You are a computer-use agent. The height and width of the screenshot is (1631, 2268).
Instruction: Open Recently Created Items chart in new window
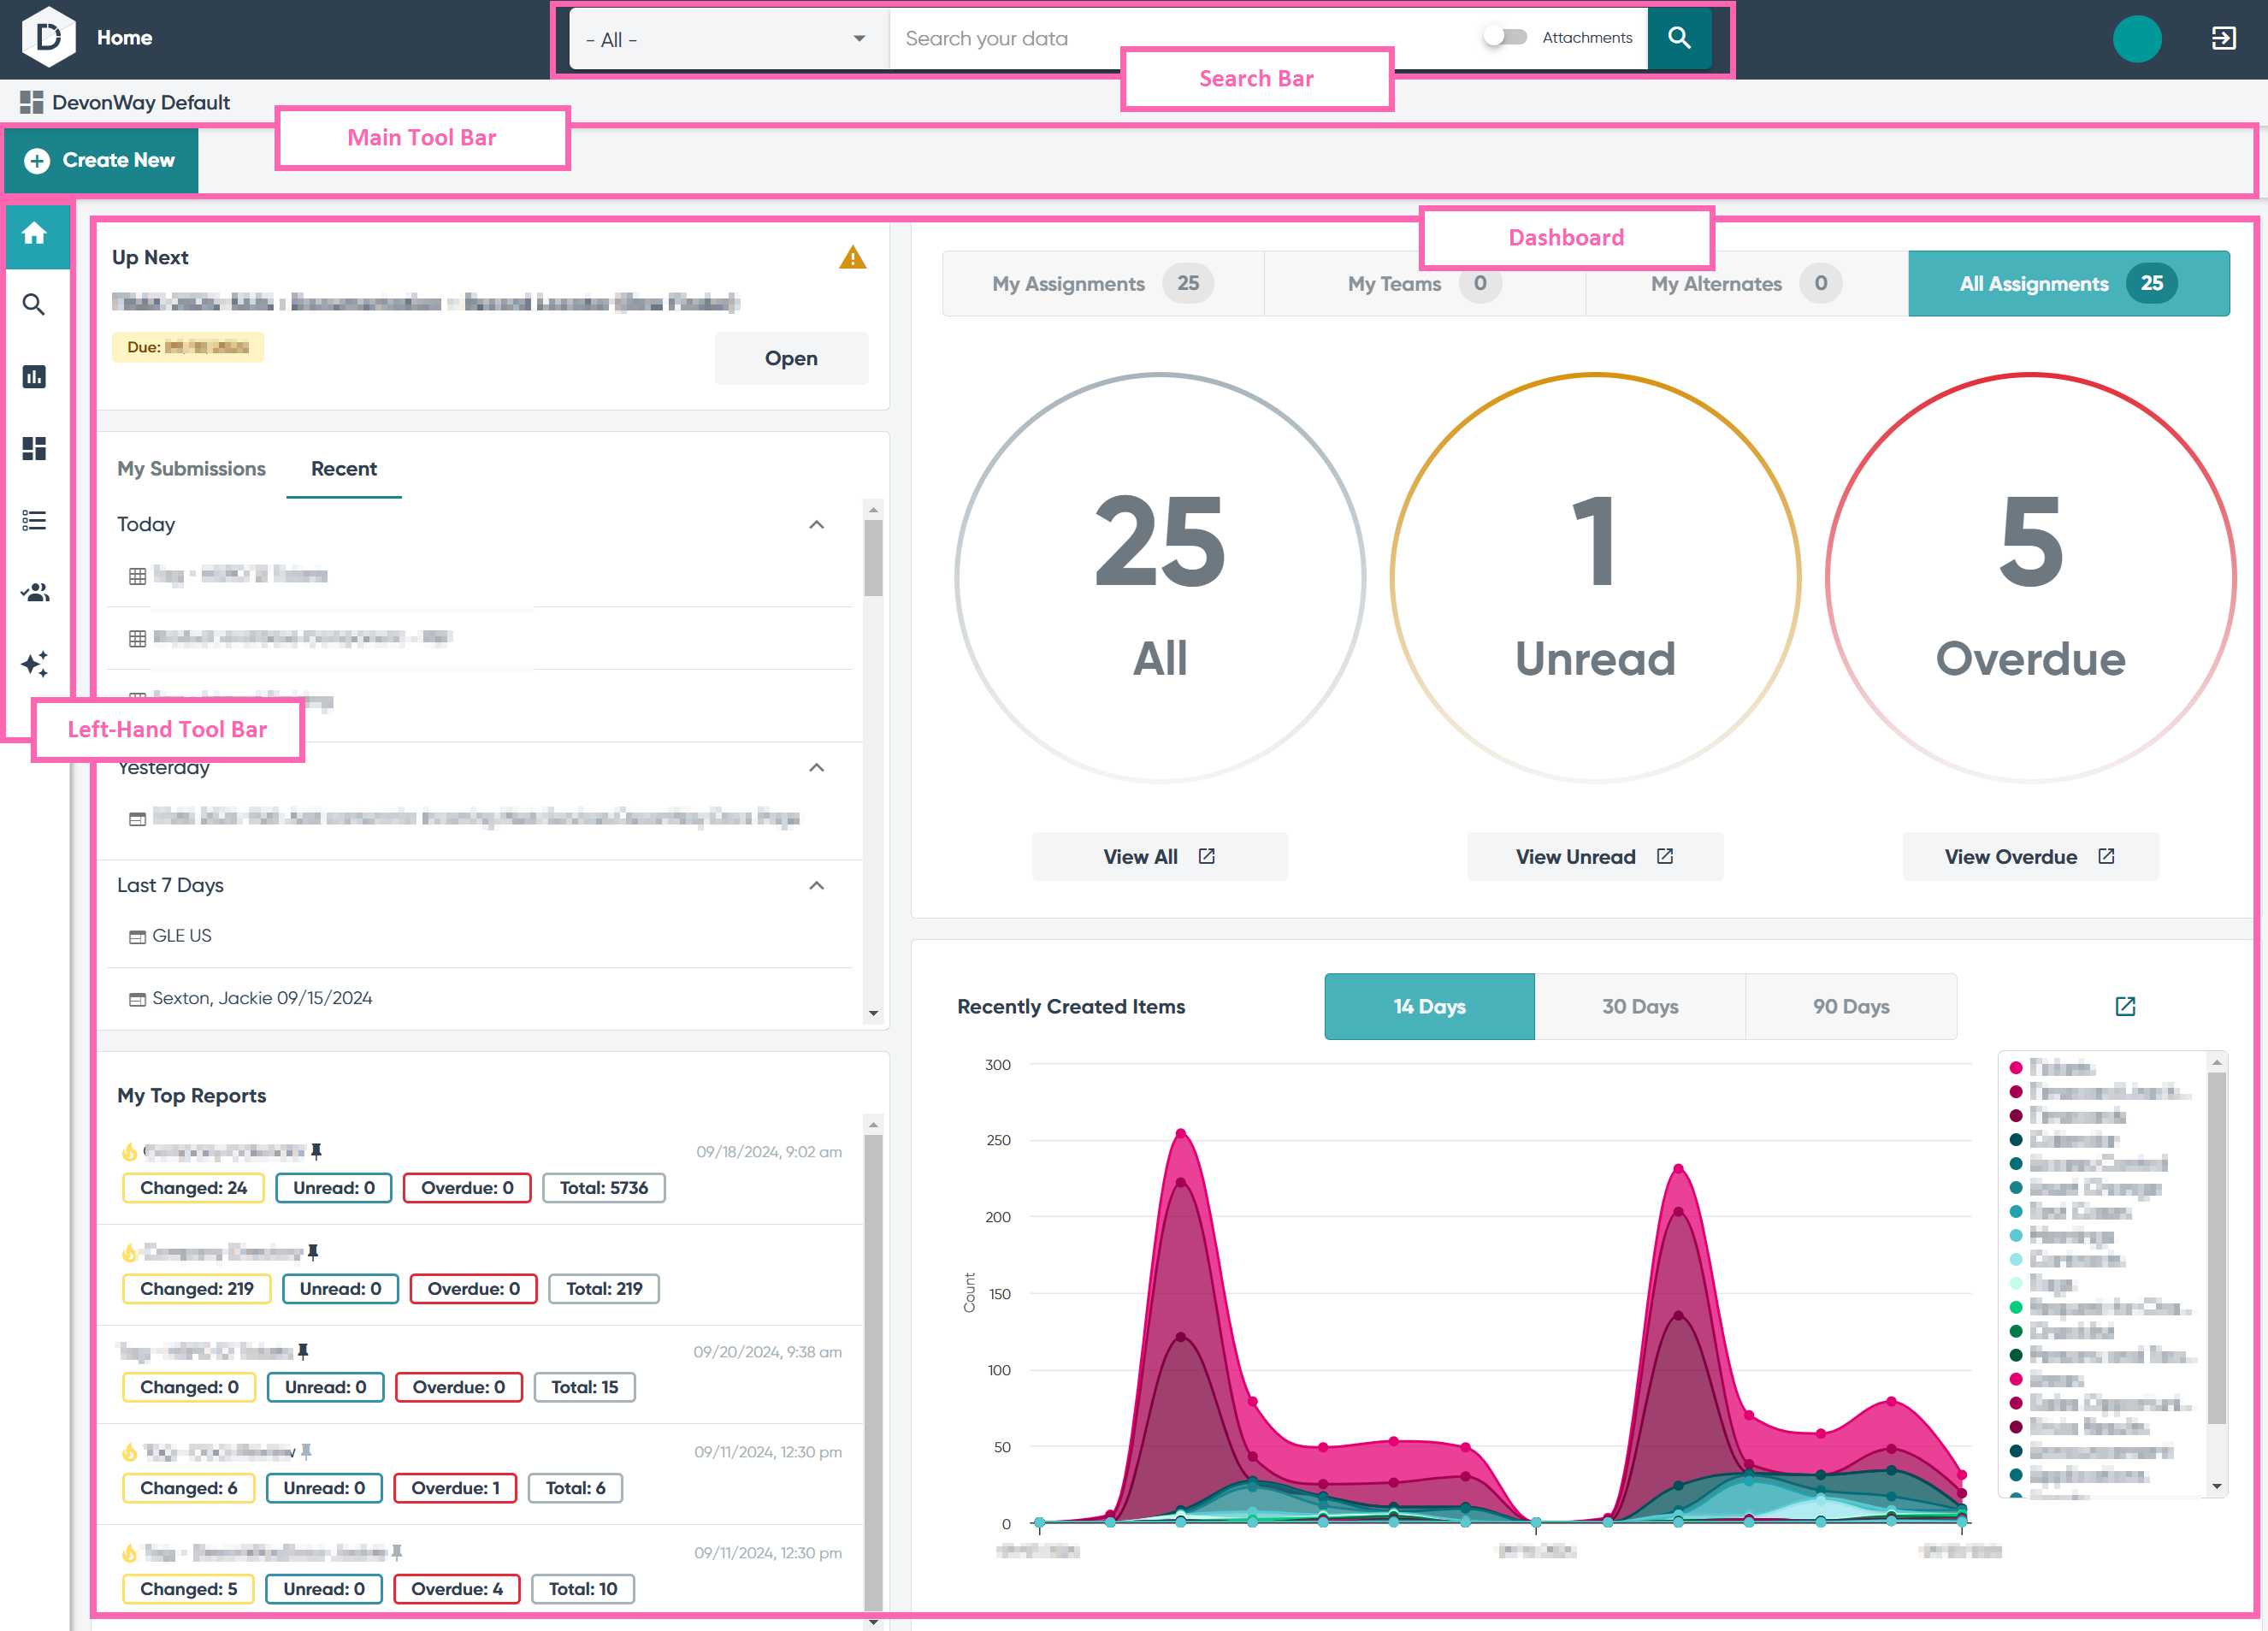tap(2125, 1006)
